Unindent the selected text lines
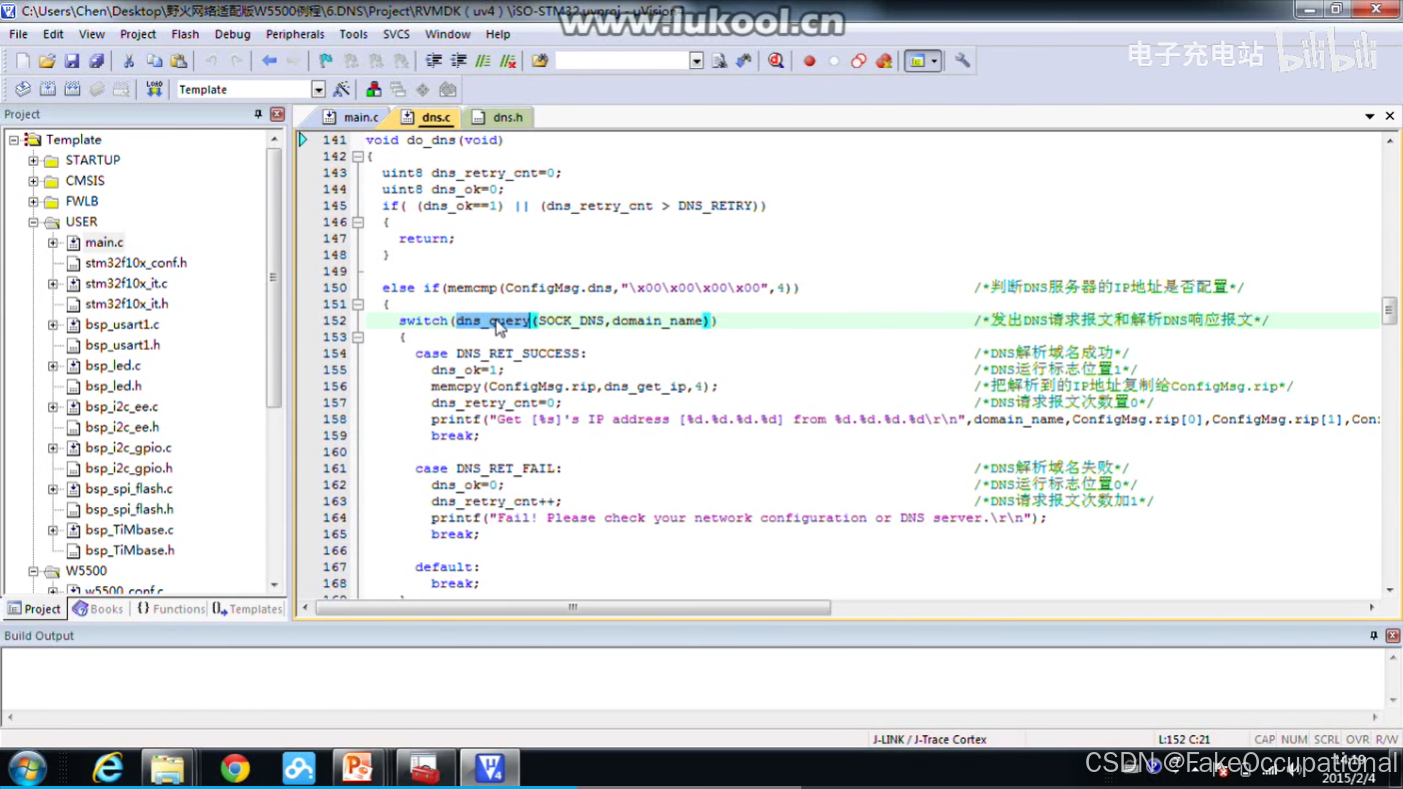Viewport: 1403px width, 789px height. [459, 61]
